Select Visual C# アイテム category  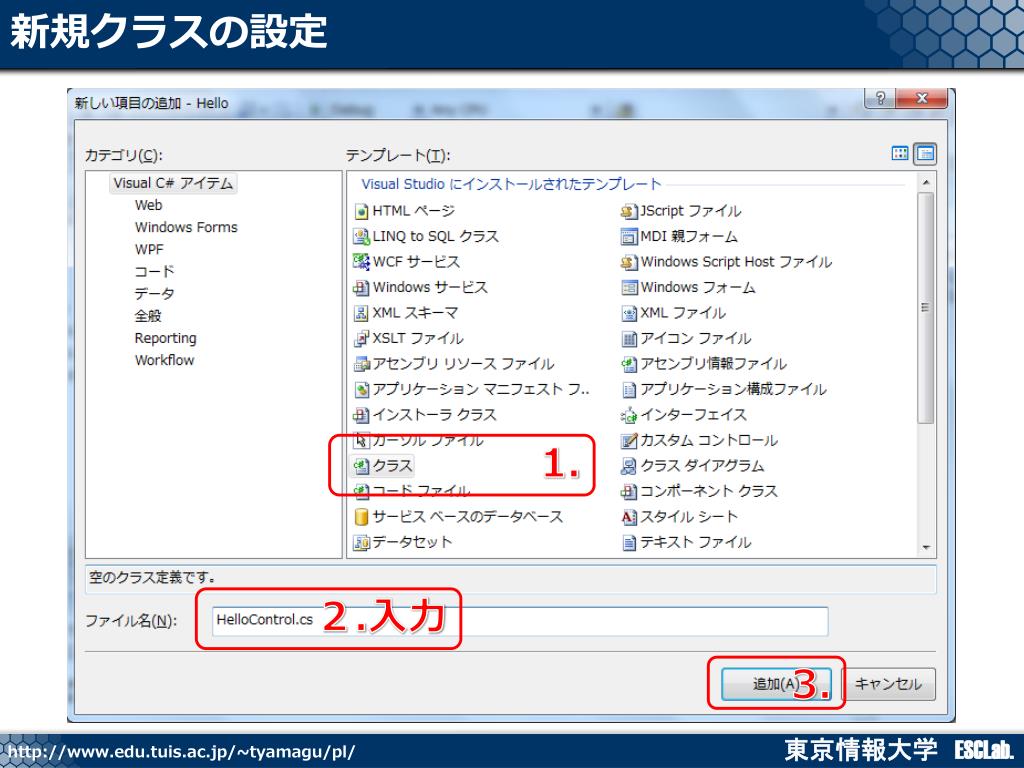pos(173,183)
